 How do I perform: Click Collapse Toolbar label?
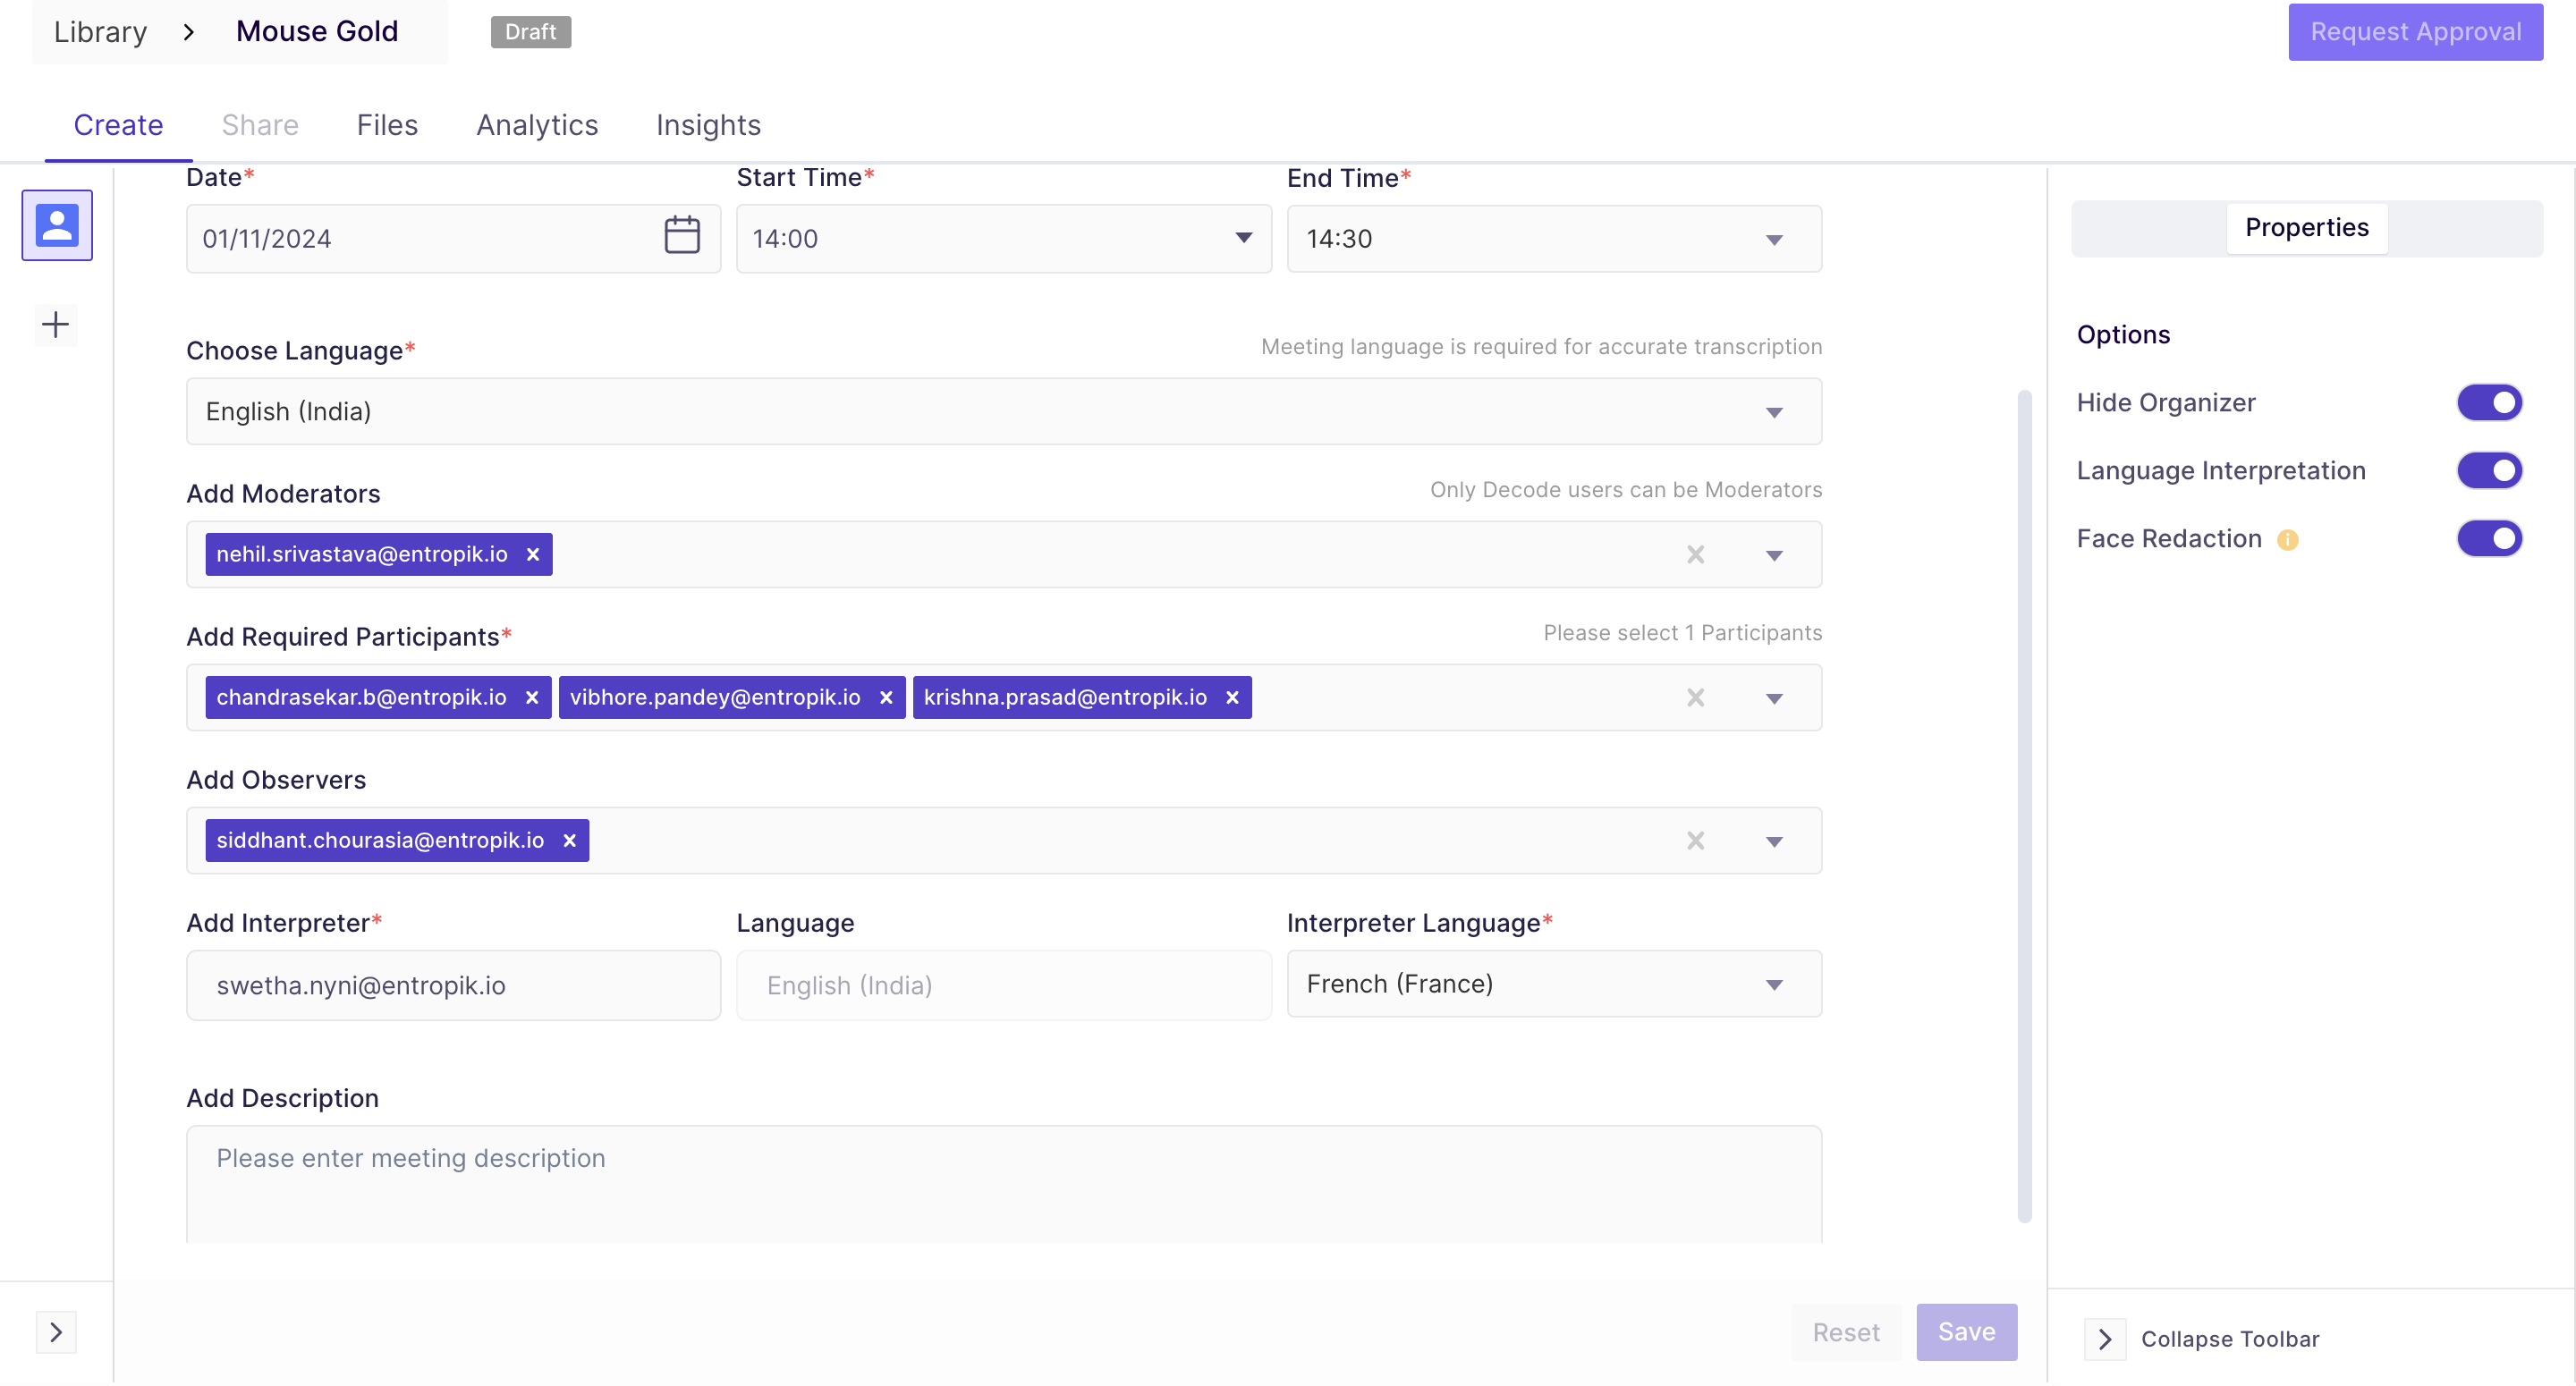click(x=2230, y=1340)
